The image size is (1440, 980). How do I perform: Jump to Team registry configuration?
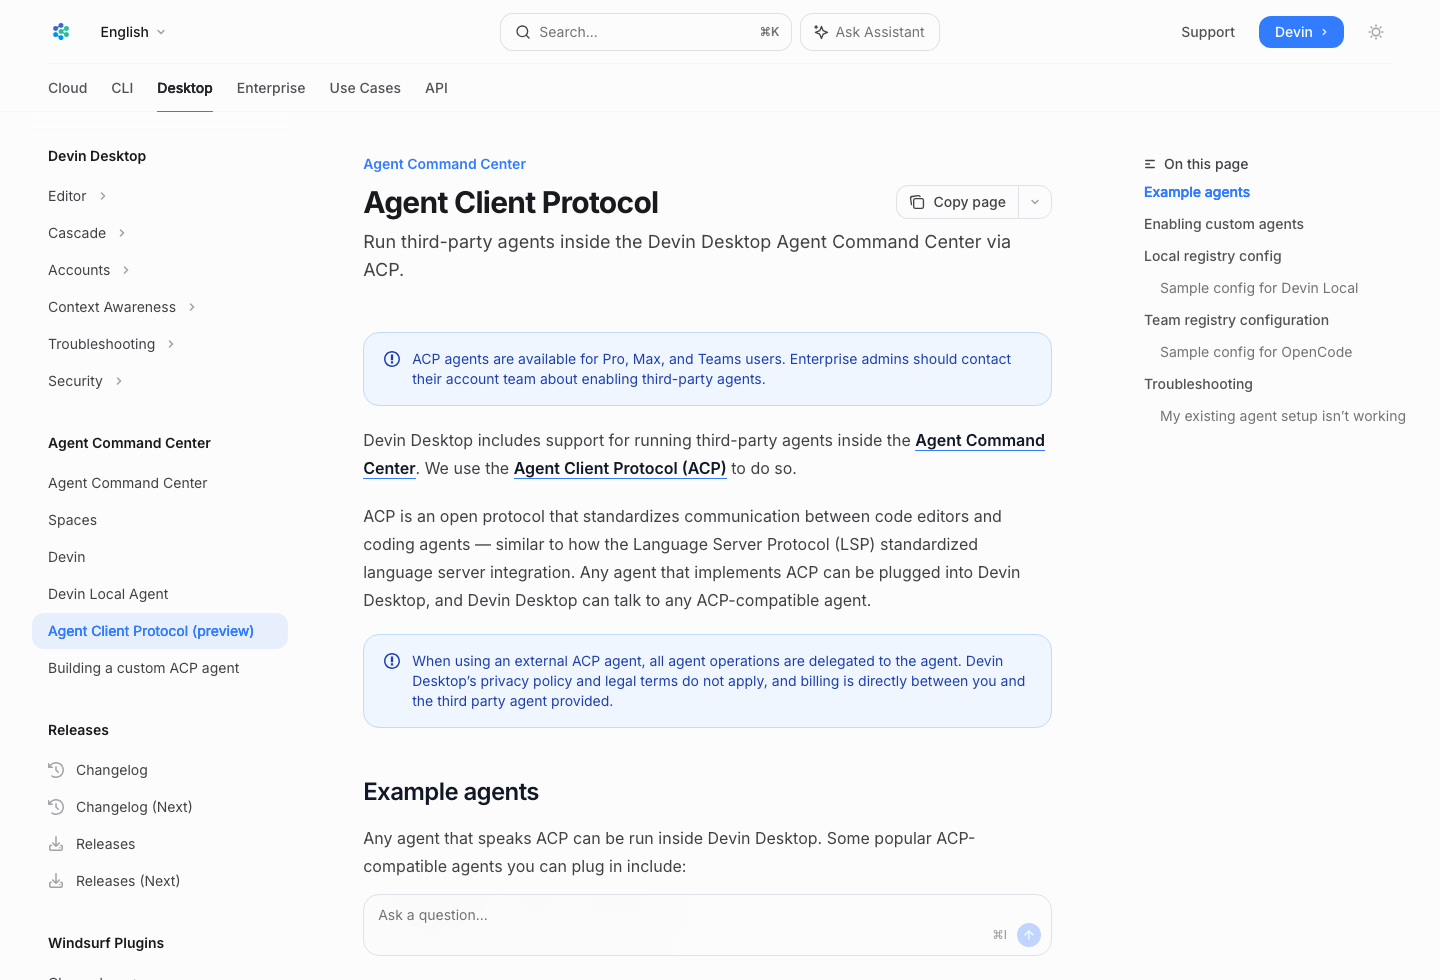pos(1236,320)
